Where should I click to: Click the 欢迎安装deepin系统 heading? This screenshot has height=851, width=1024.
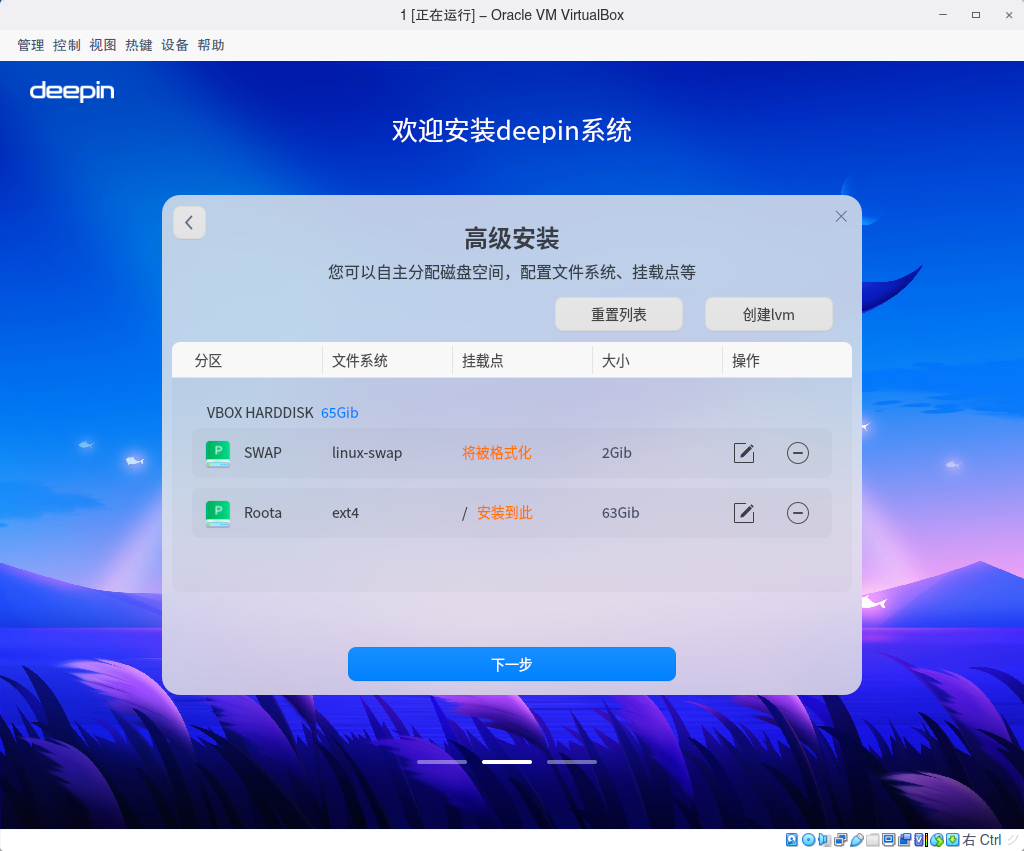click(511, 131)
